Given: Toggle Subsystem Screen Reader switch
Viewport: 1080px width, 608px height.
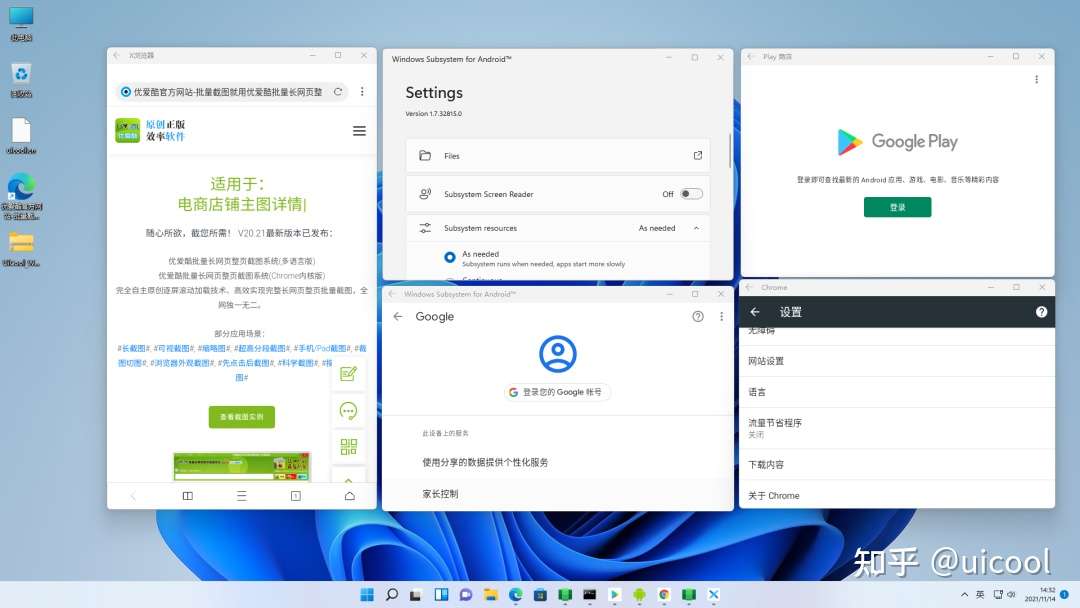Looking at the screenshot, I should click(x=691, y=194).
